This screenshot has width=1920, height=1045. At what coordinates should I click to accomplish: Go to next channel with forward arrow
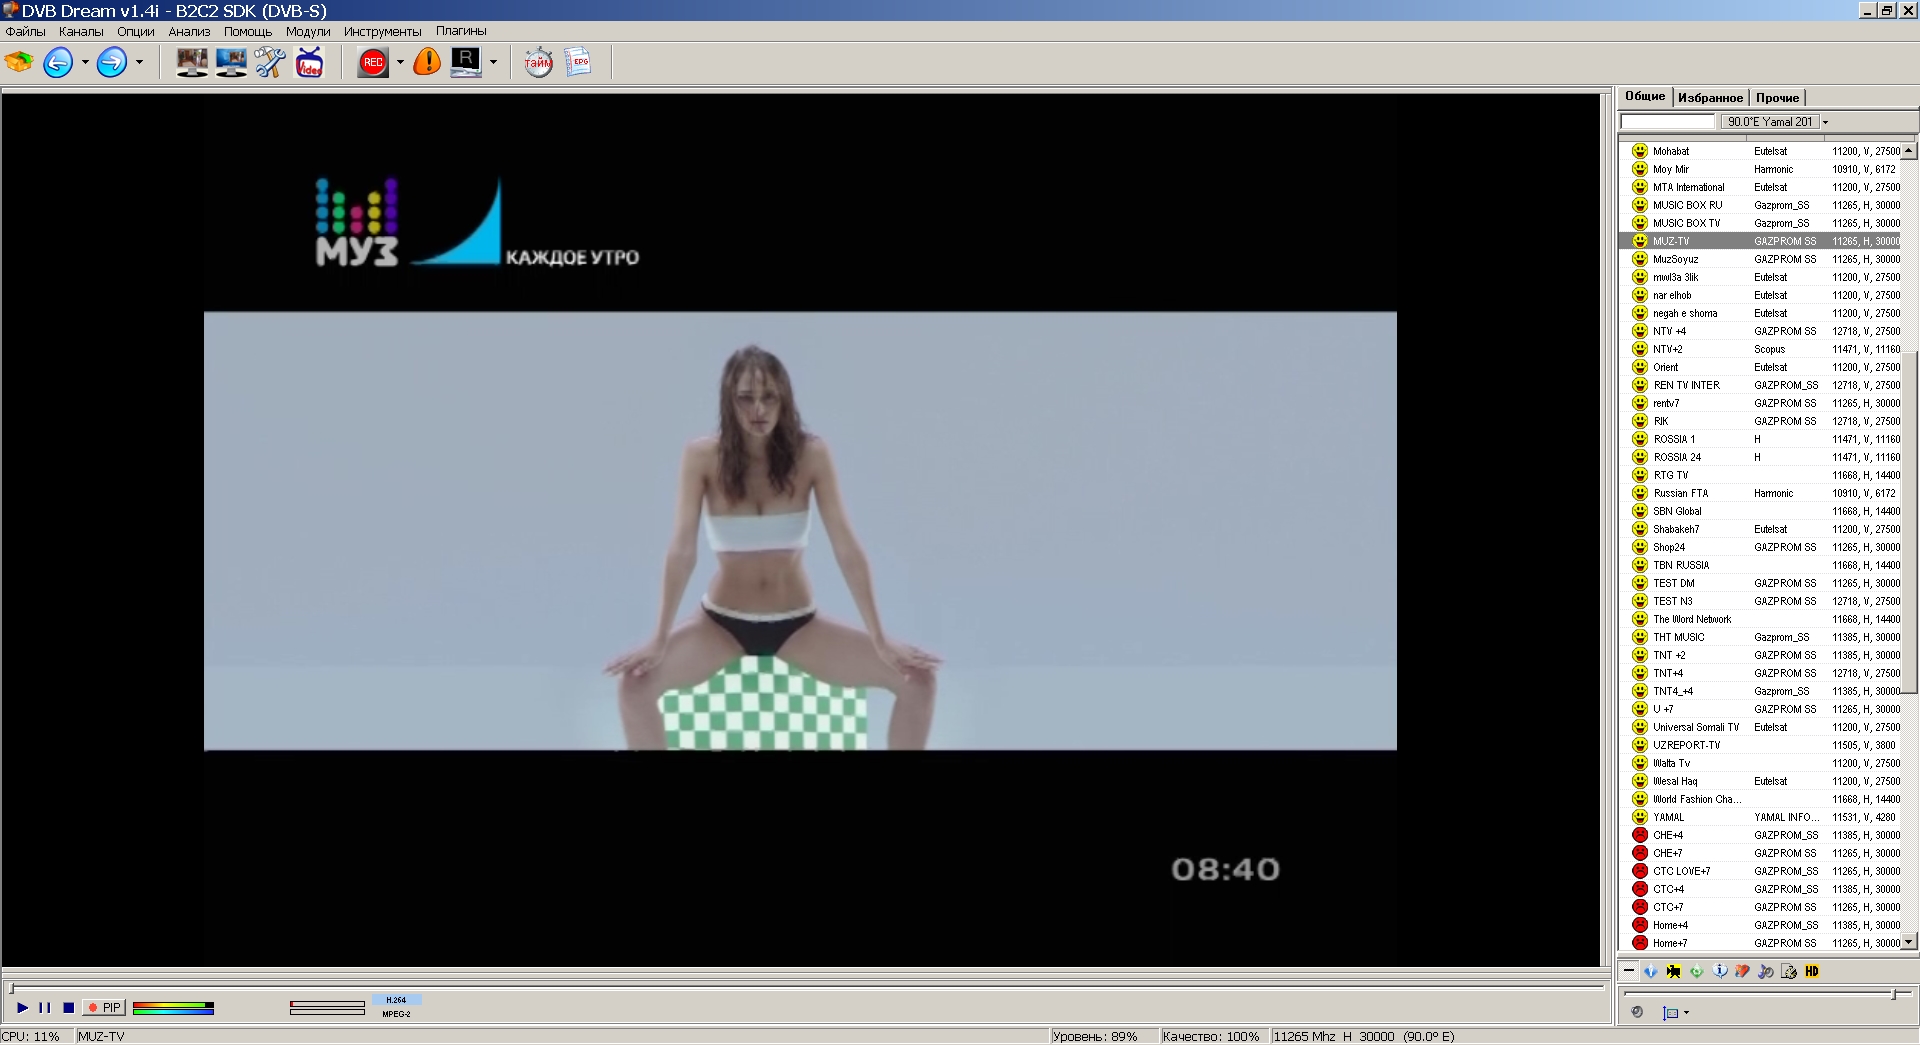[x=112, y=62]
